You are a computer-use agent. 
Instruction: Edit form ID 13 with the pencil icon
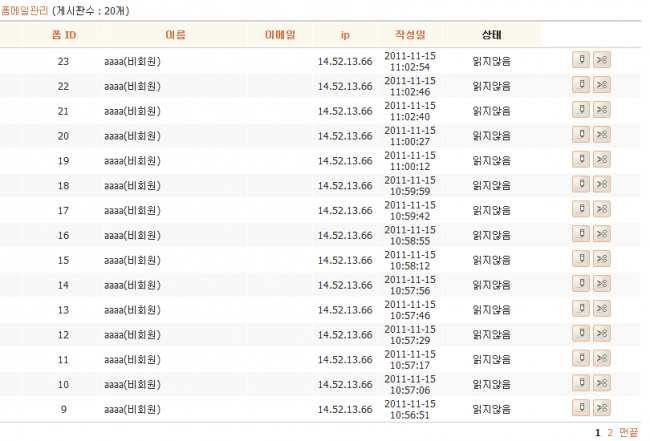tap(581, 308)
